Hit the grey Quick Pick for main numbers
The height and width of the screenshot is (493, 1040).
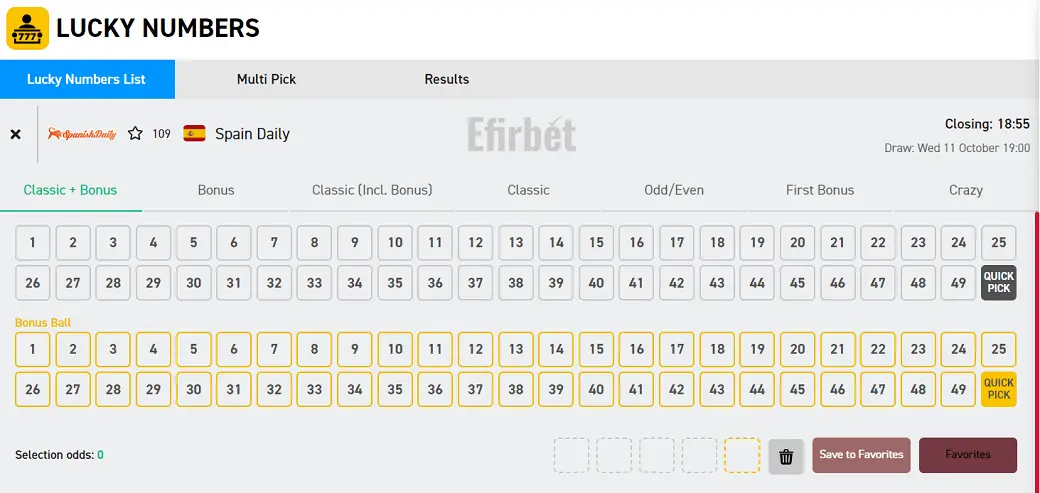(998, 283)
